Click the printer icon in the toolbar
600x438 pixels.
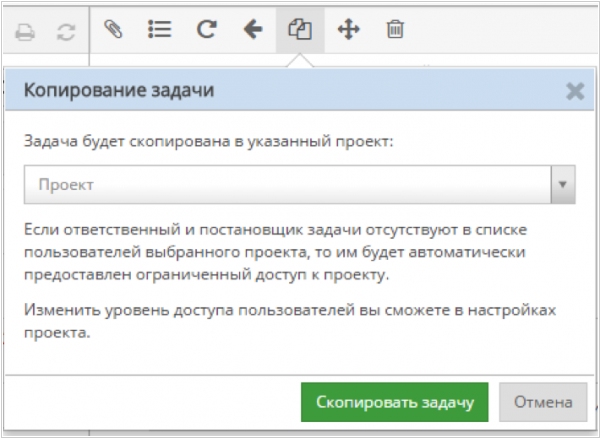click(x=26, y=31)
